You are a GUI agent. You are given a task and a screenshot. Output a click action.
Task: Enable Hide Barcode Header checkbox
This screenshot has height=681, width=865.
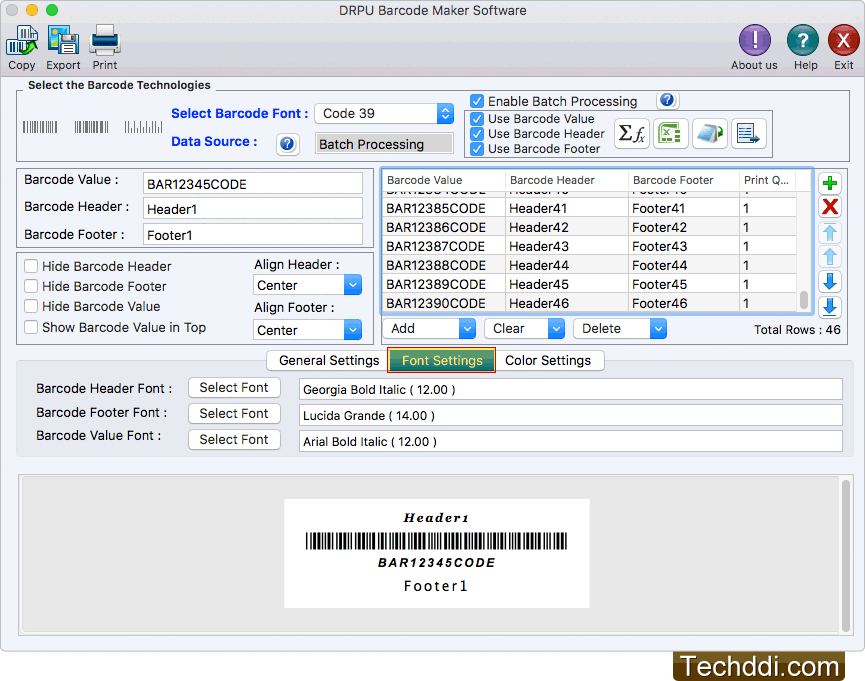coord(31,266)
